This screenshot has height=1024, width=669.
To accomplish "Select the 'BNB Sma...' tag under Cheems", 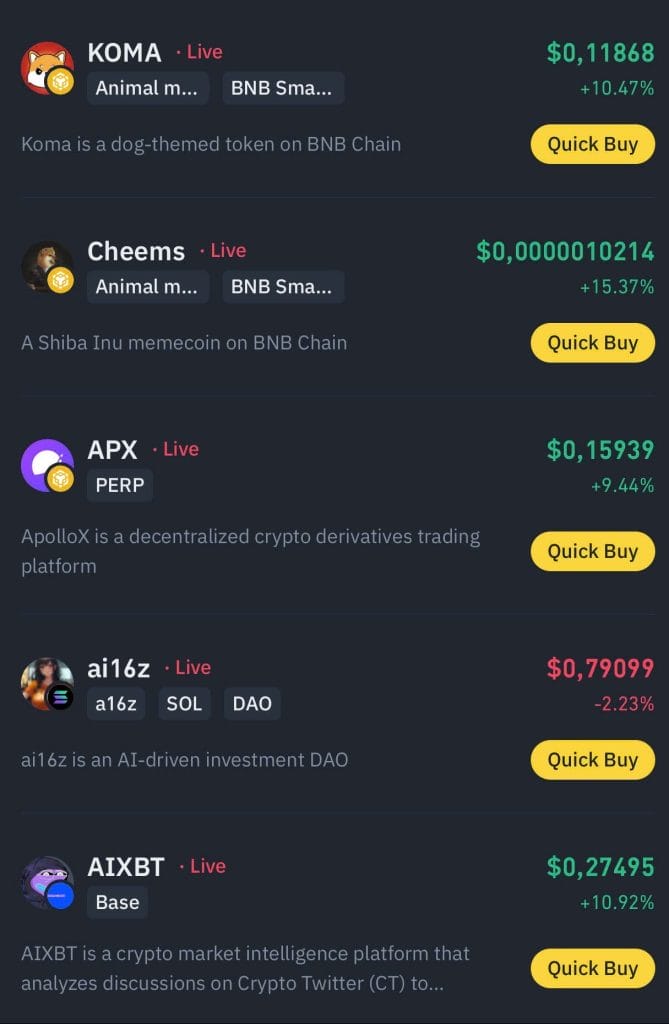I will pos(283,287).
